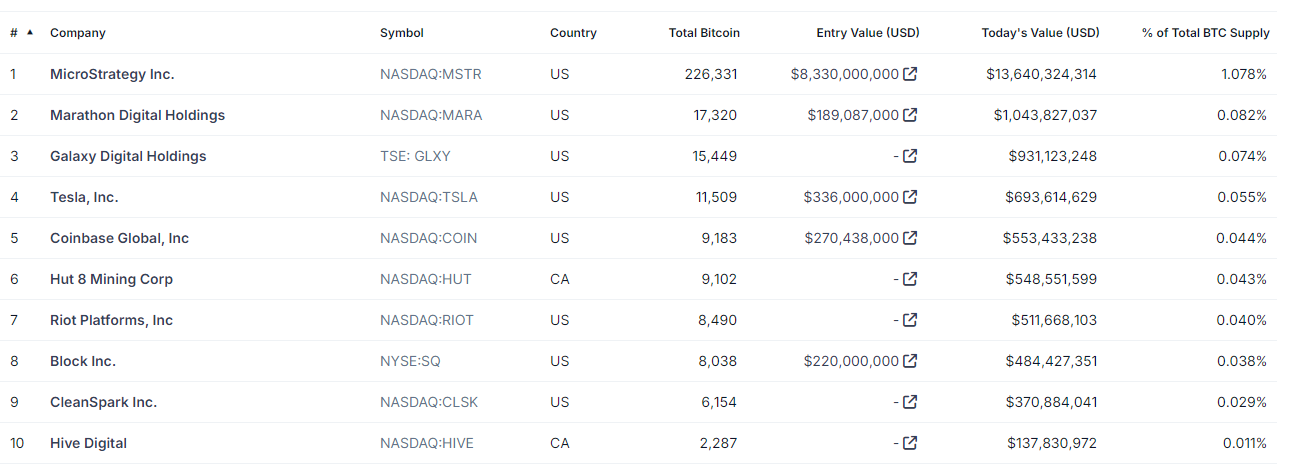Viewport: 1291px width, 467px height.
Task: Open Tesla entry value external link icon
Action: click(x=910, y=197)
